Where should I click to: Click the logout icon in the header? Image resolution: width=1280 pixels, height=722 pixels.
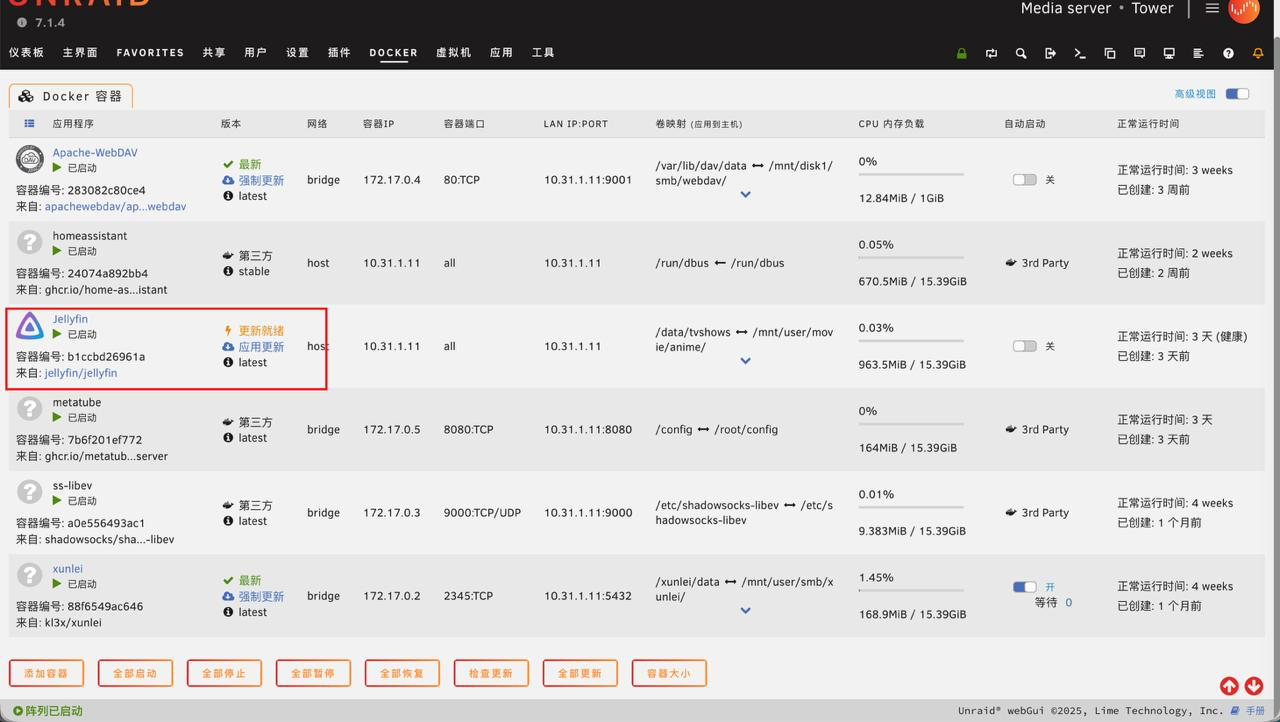click(x=1050, y=53)
